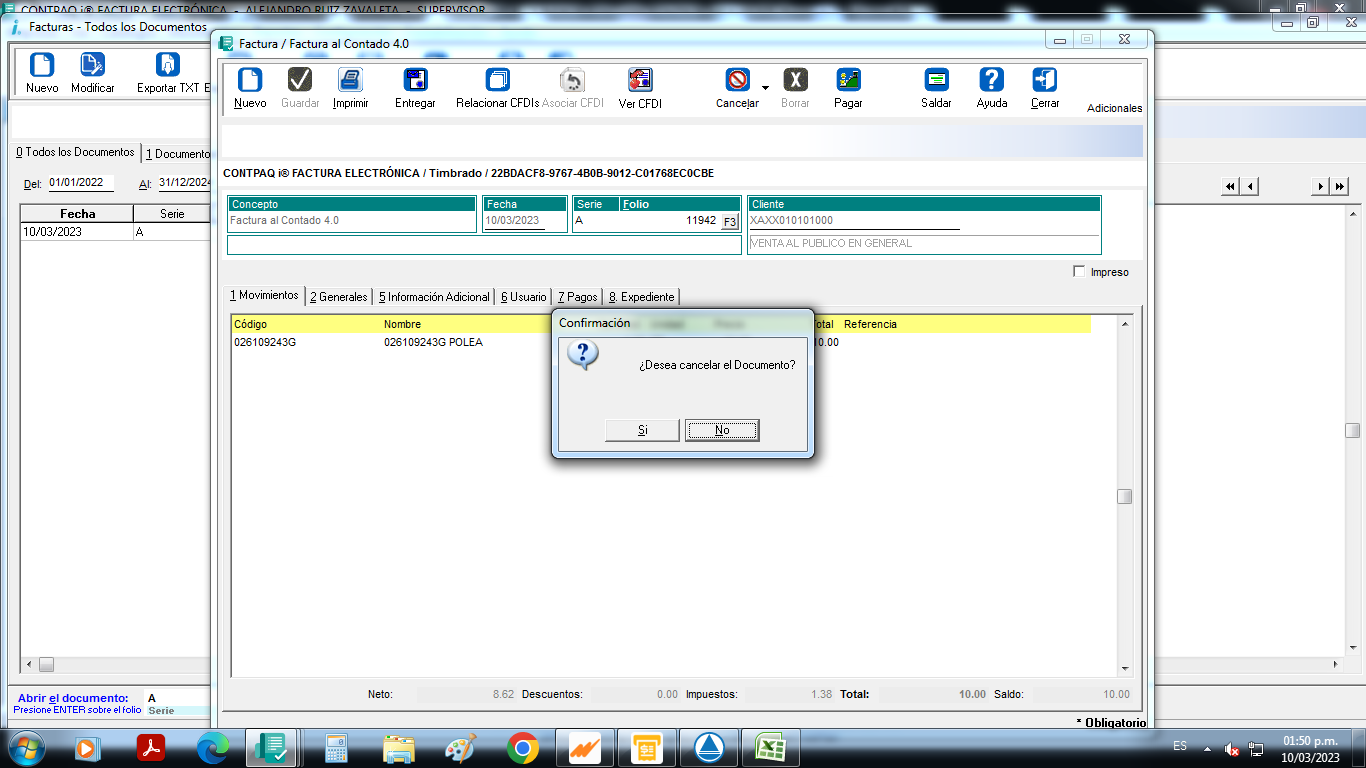
Task: Click the Entregar toolbar icon
Action: point(415,80)
